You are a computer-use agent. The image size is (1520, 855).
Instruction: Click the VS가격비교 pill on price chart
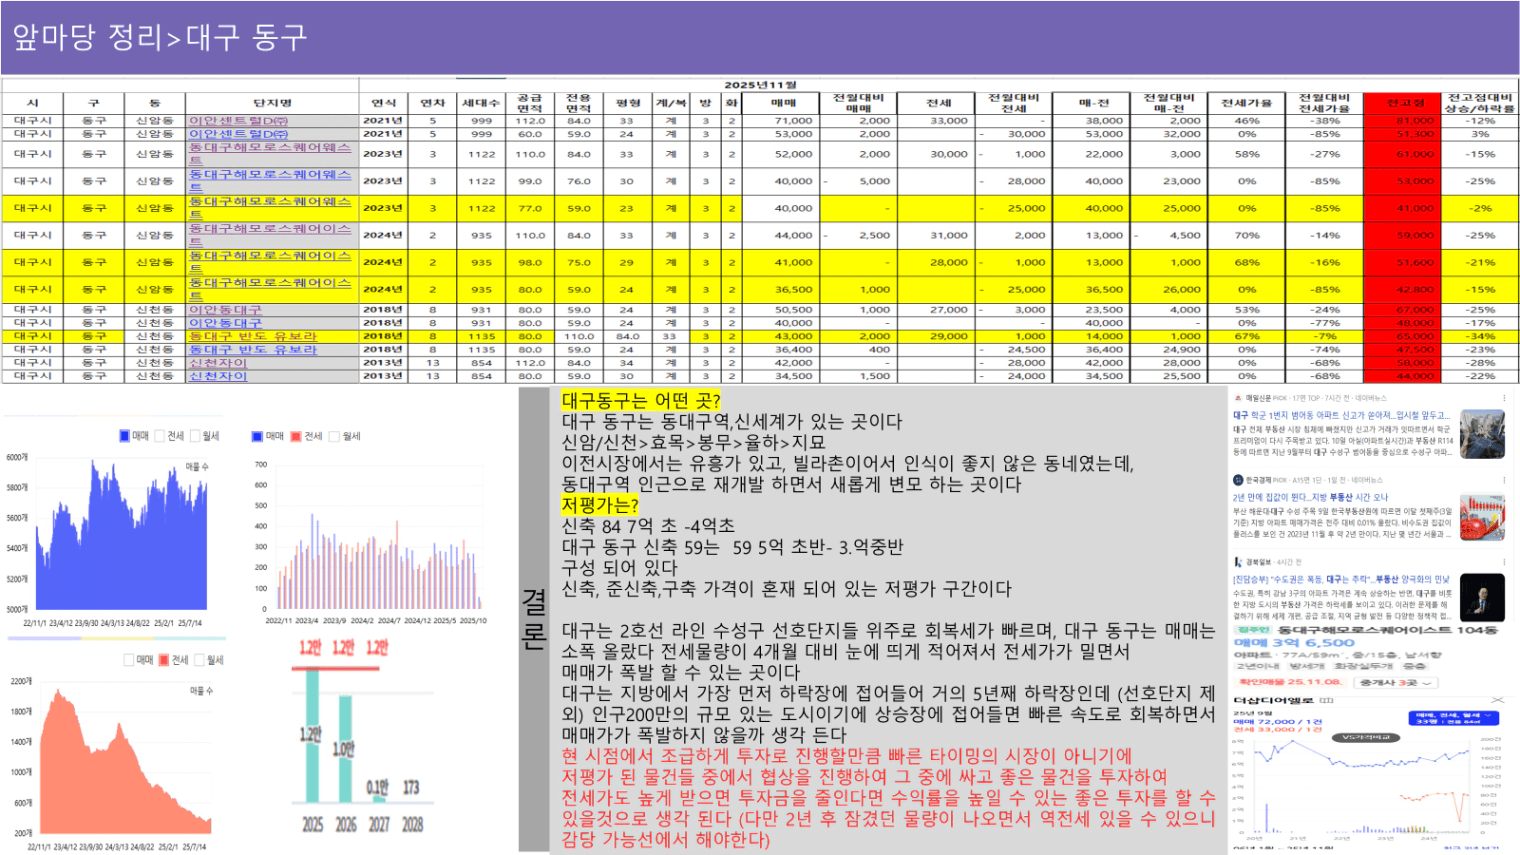tap(1366, 737)
